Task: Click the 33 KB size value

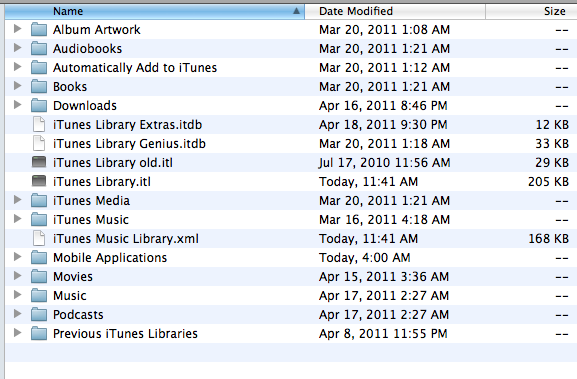Action: (552, 144)
